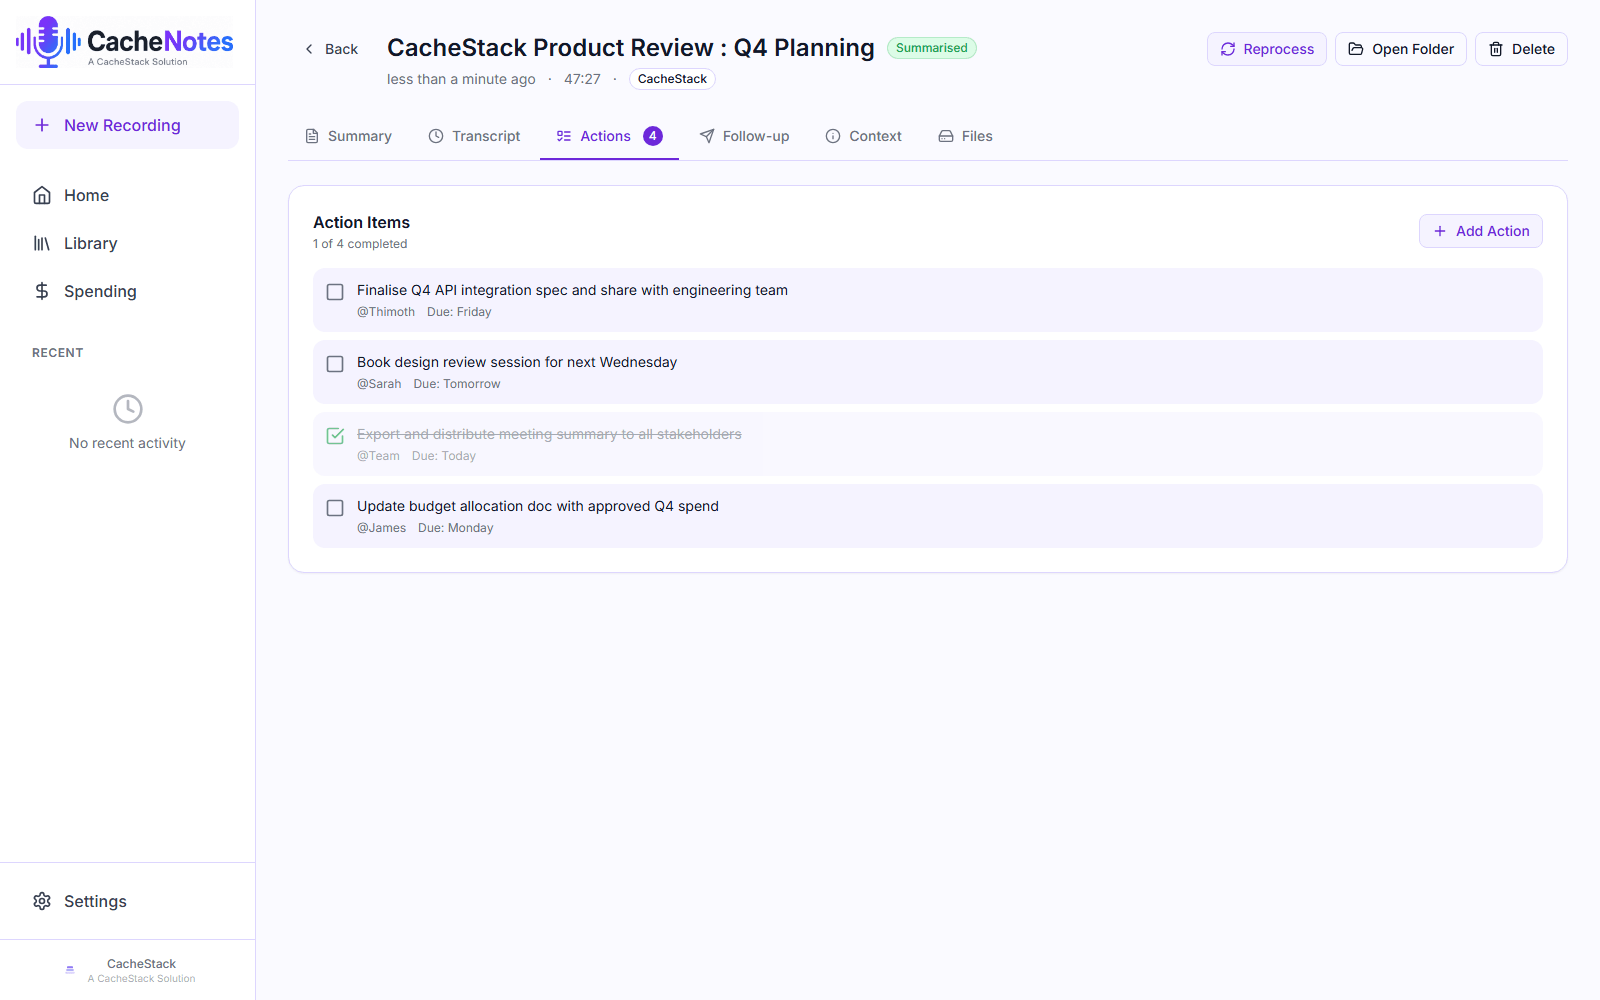Add Action item to the list
Screen dimensions: 1600x1000
[x=1481, y=231]
